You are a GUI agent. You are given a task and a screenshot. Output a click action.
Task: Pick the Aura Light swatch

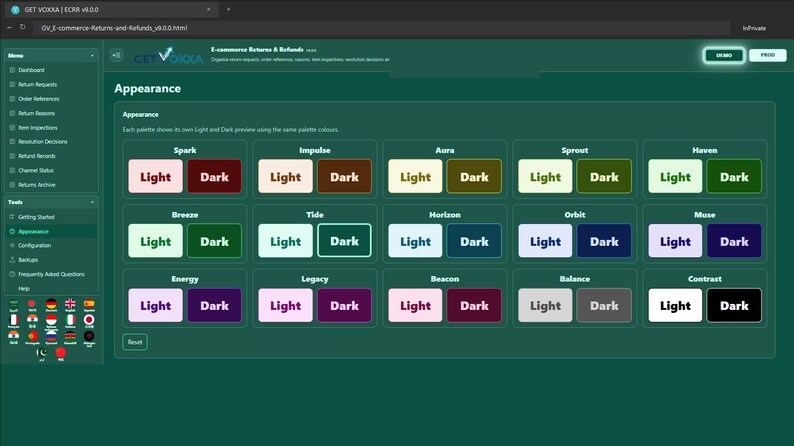click(x=415, y=177)
